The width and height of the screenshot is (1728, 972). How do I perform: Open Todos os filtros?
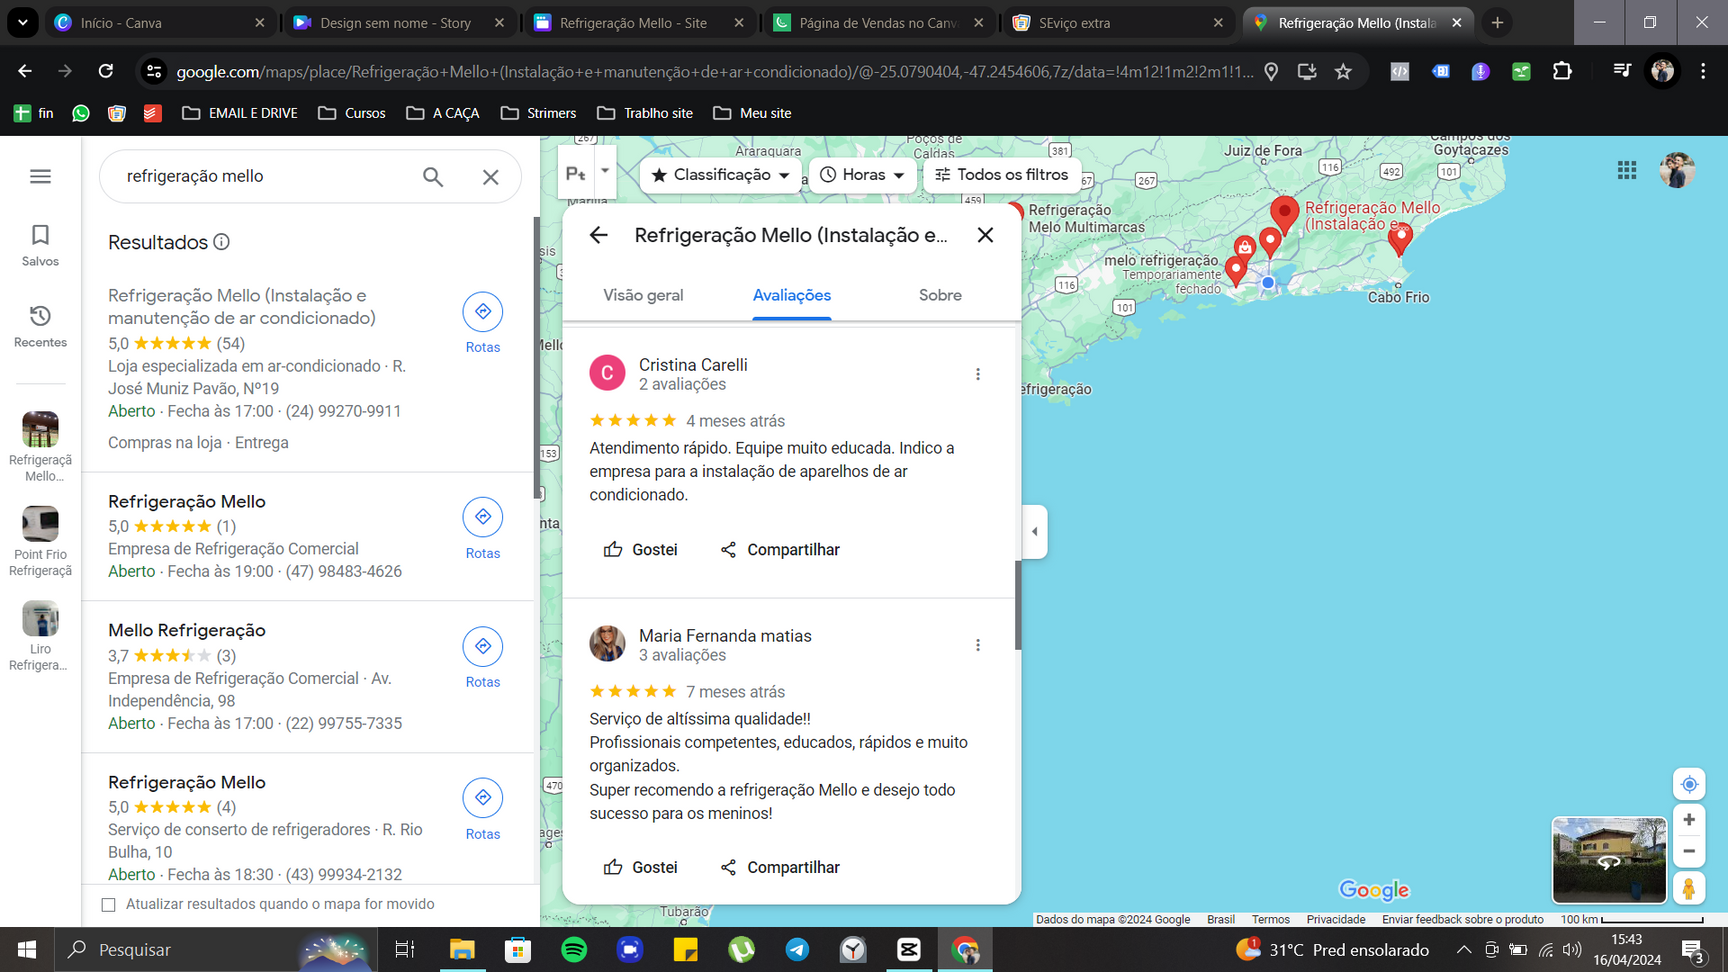[x=1002, y=175]
